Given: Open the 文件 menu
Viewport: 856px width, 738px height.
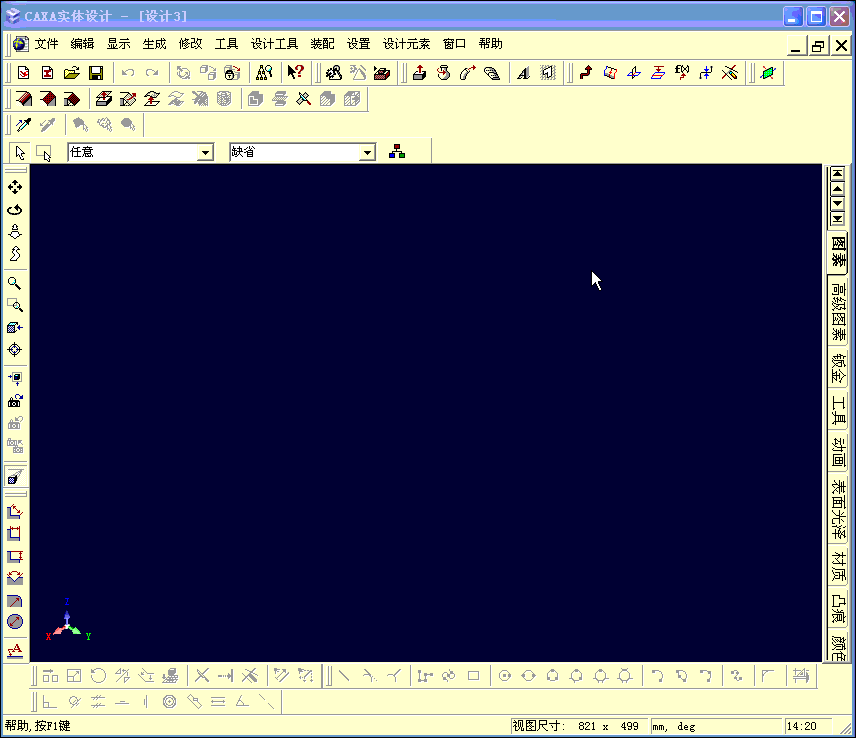Looking at the screenshot, I should tap(46, 44).
